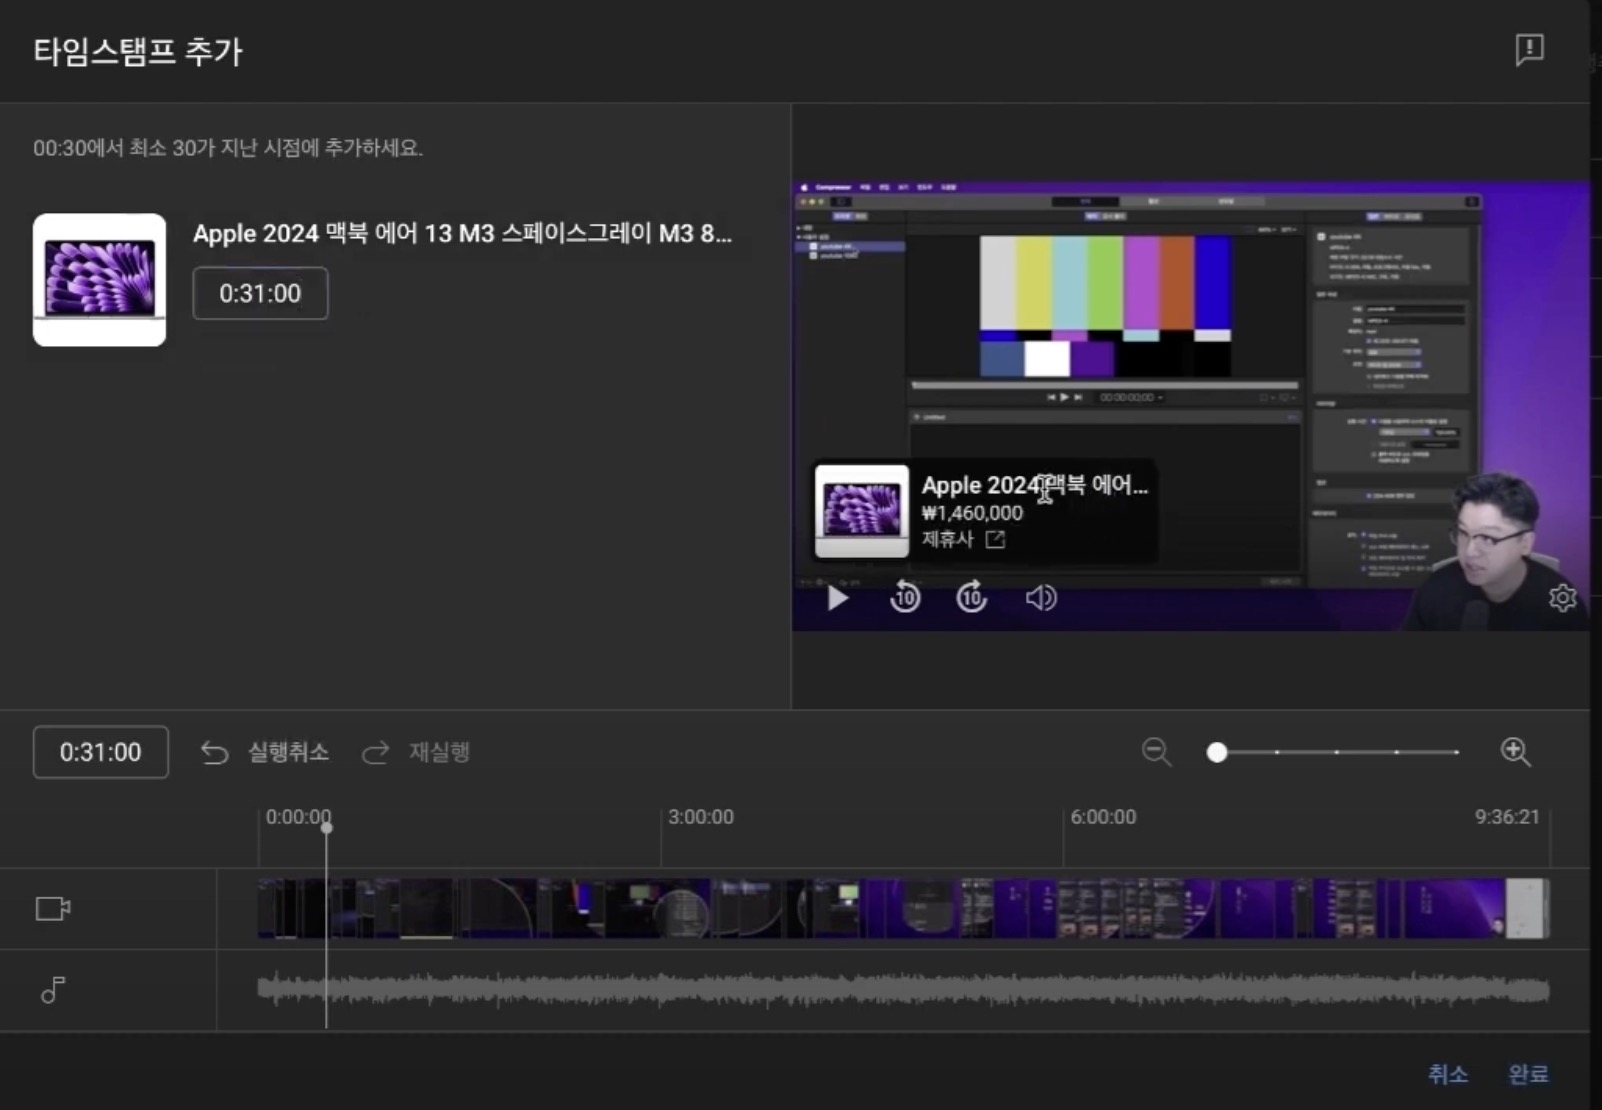This screenshot has width=1602, height=1110.
Task: Click product title 'Apple 2024 맥북 에어 13 M3'
Action: (462, 233)
